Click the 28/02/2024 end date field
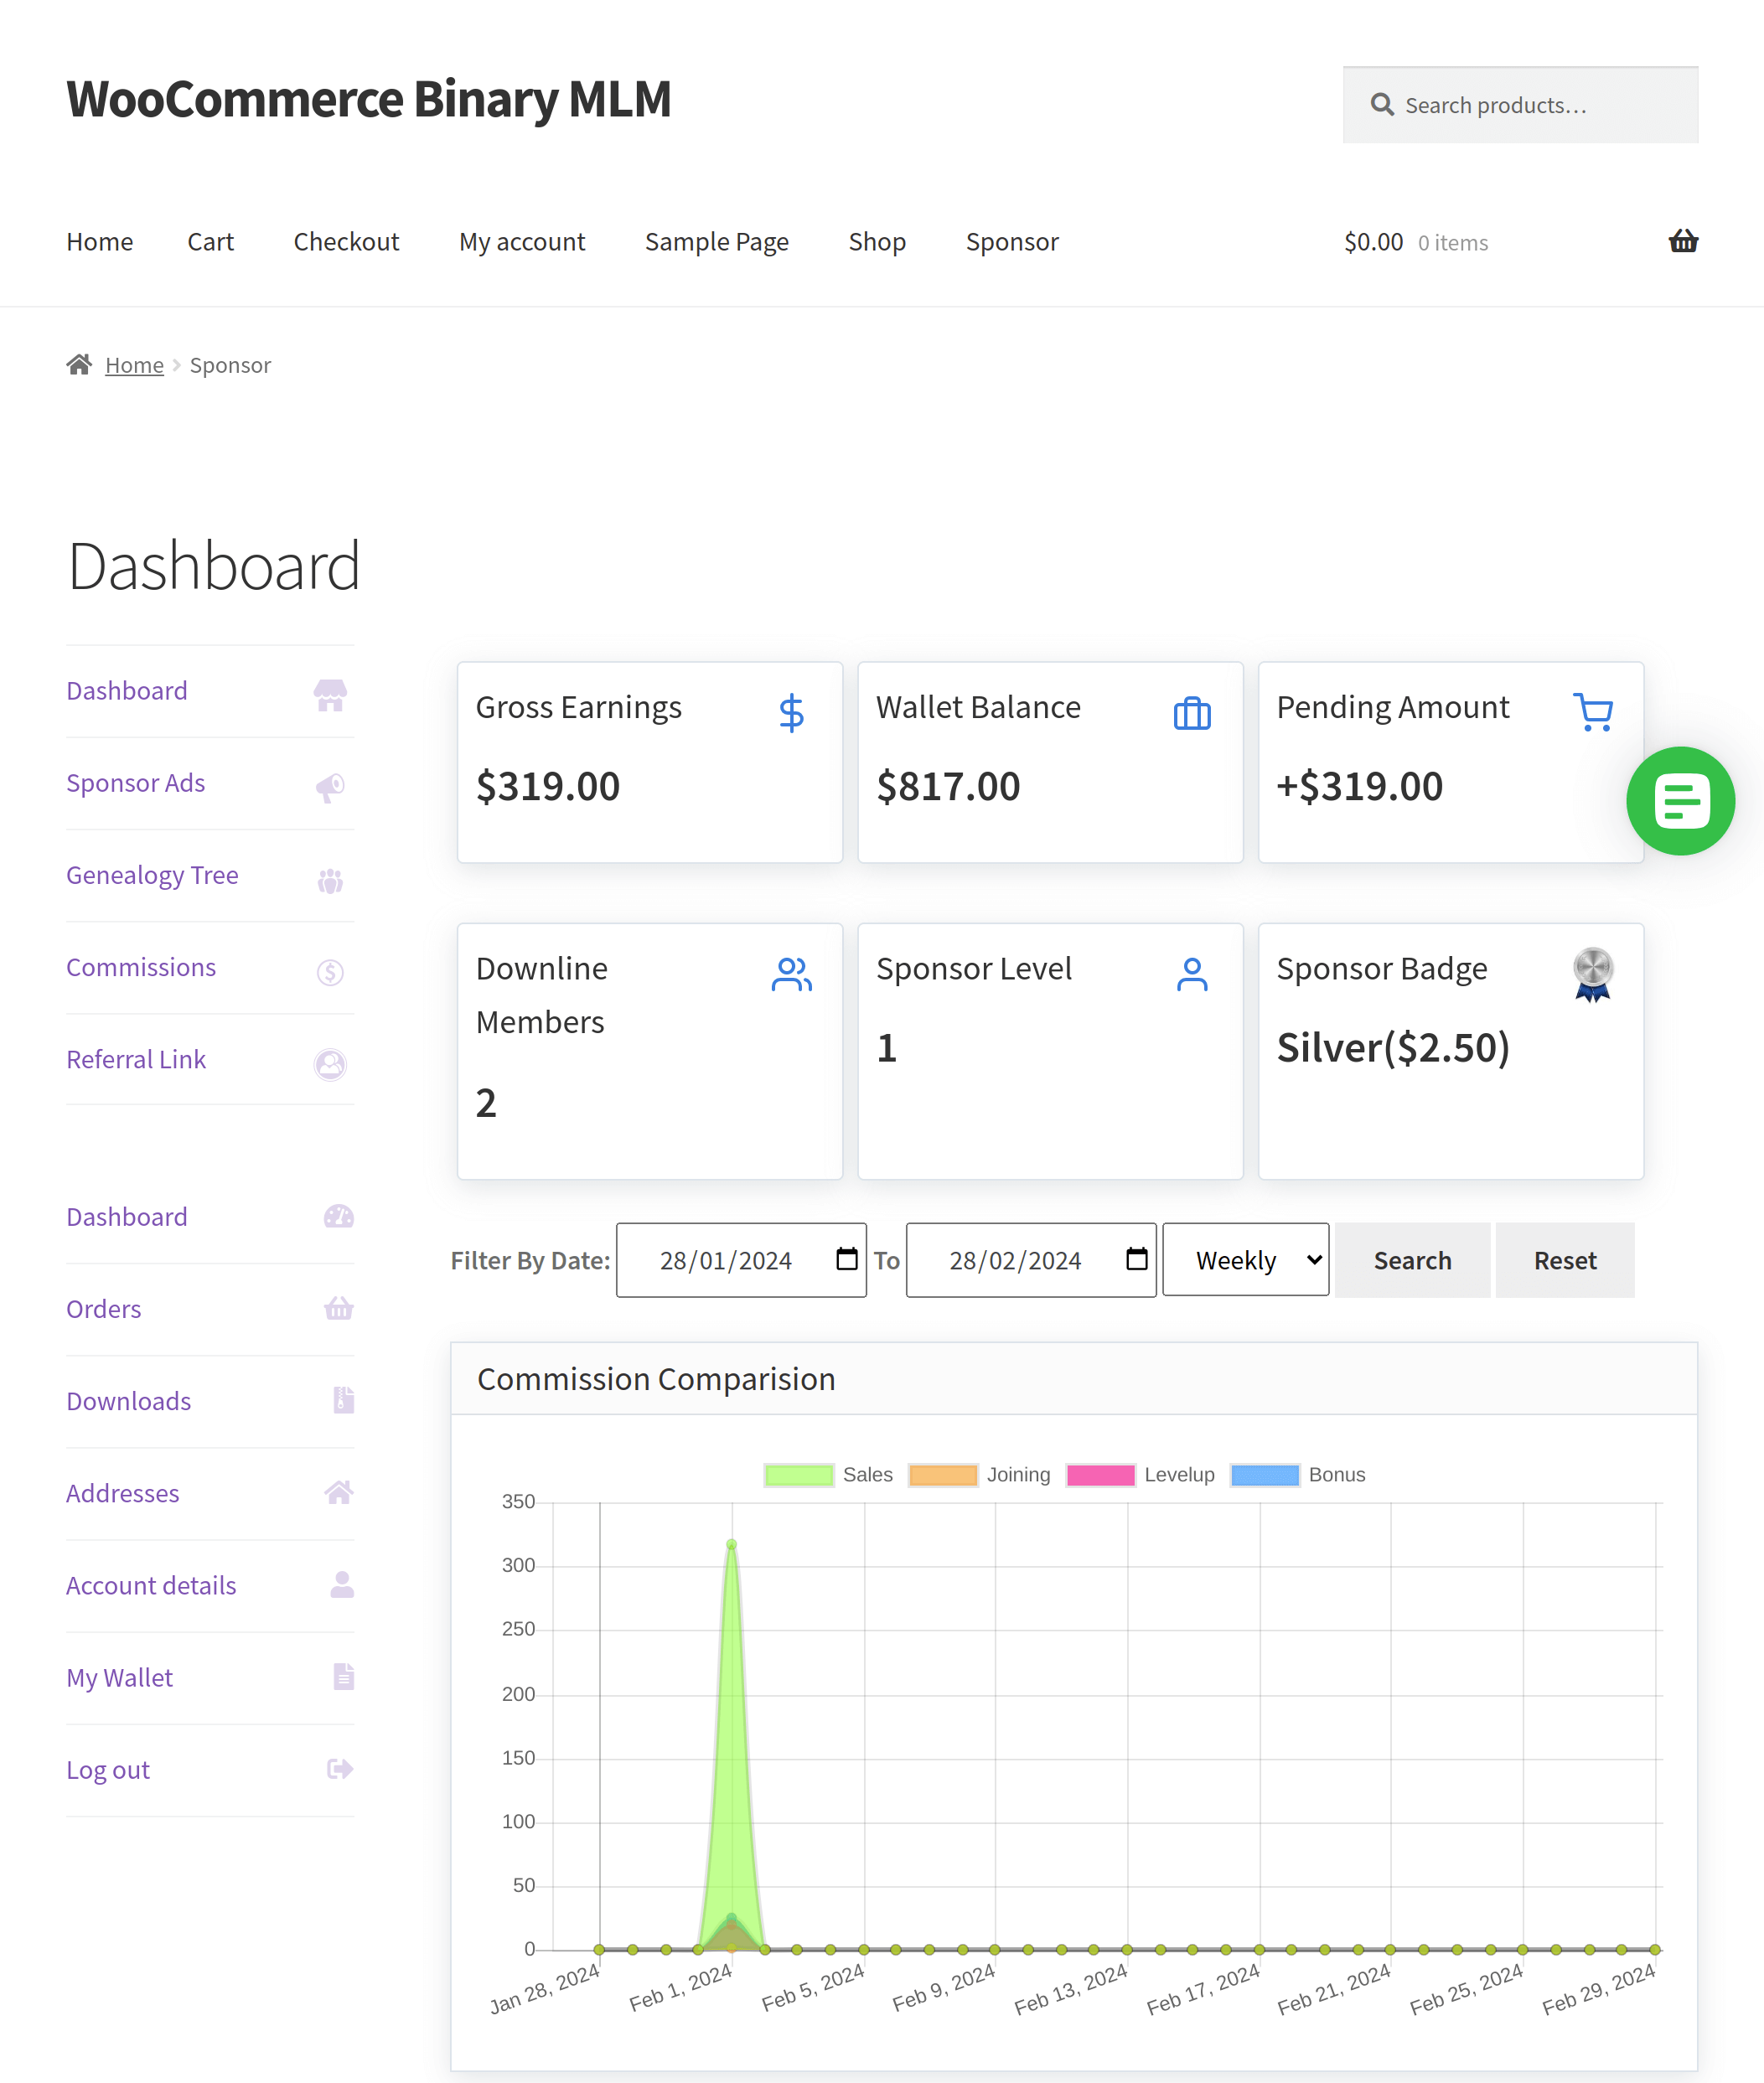Screen dimensions: 1764x2083 [1031, 1260]
